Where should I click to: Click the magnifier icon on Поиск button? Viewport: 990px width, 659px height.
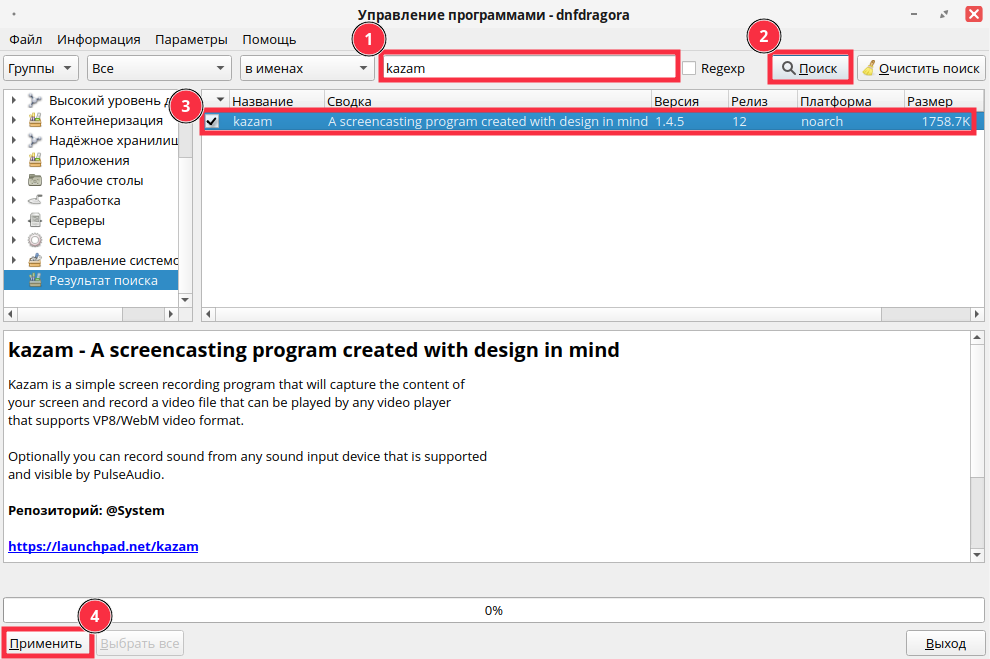point(788,68)
